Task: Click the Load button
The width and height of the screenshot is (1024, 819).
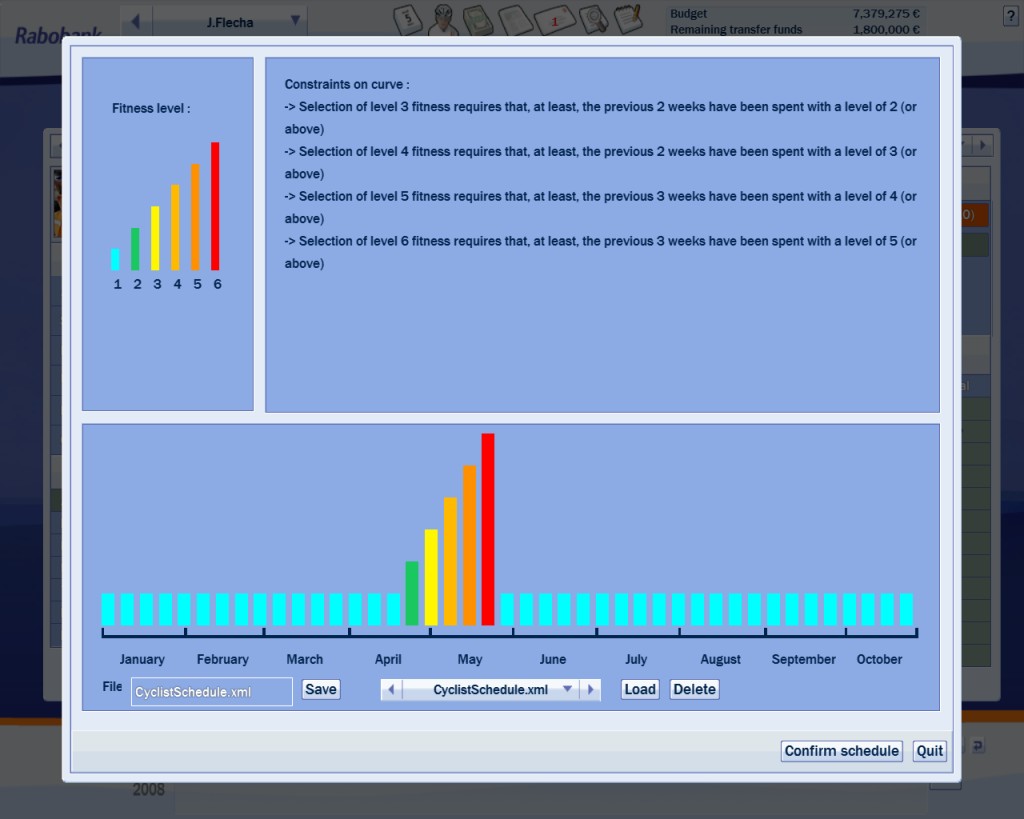Action: click(640, 689)
